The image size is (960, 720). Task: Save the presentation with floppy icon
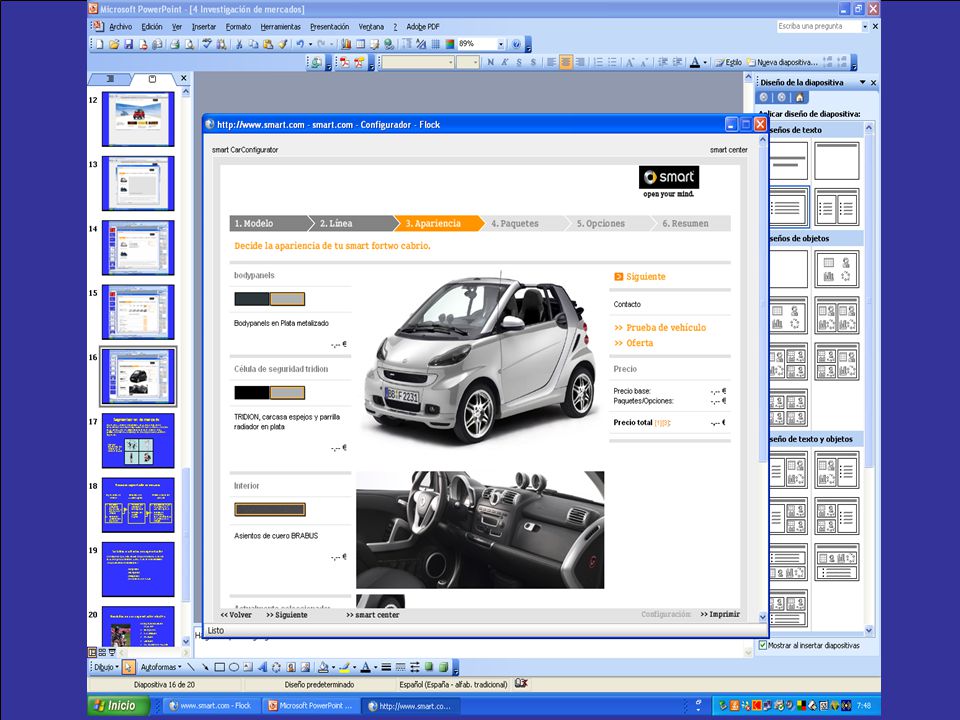tap(129, 44)
